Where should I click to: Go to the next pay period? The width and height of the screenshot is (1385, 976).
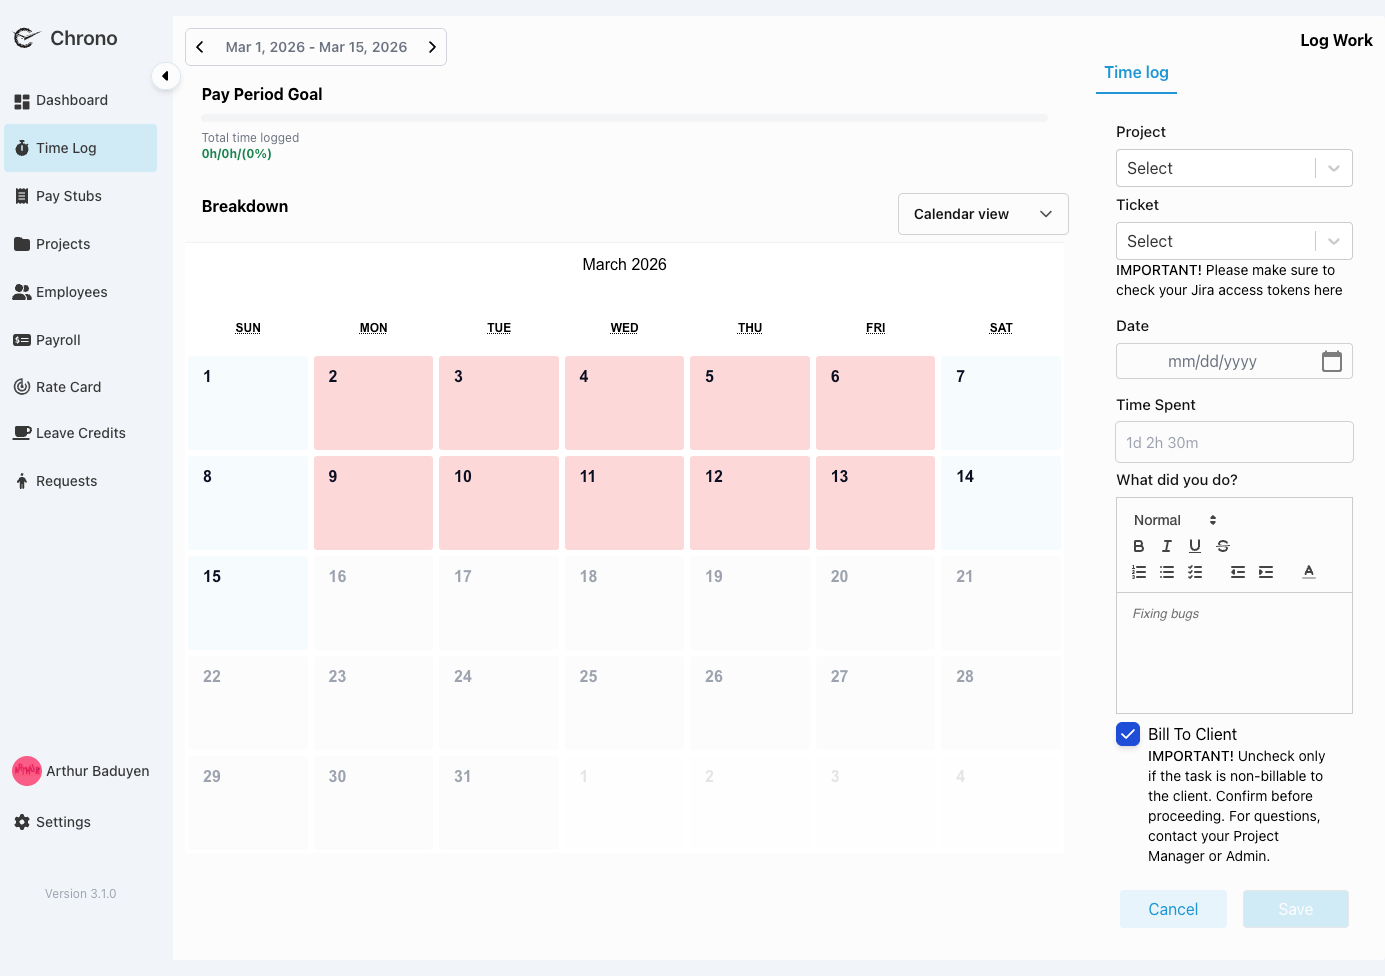point(432,47)
